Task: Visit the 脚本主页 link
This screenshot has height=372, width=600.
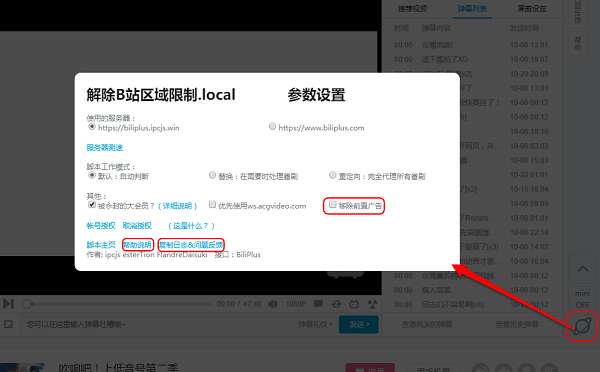Action: [101, 245]
